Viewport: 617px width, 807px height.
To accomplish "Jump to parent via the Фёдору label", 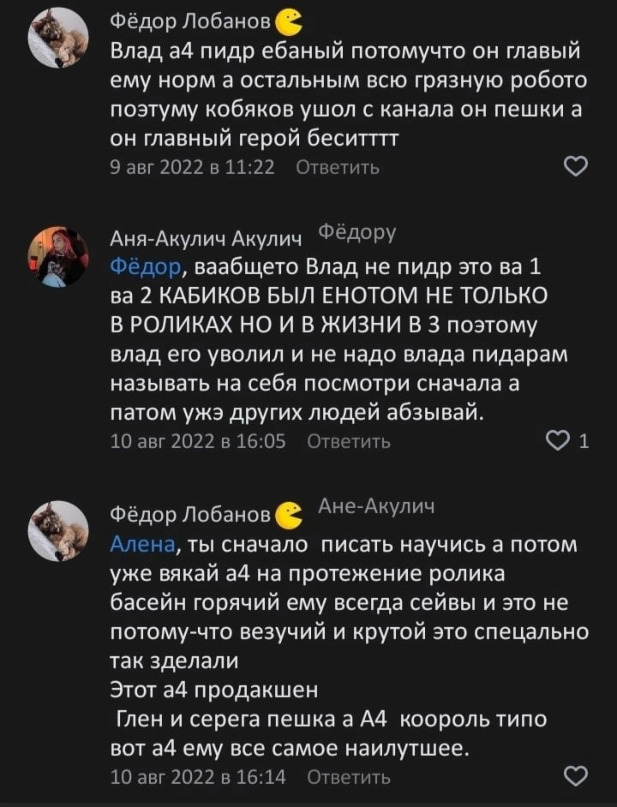I will coord(357,234).
